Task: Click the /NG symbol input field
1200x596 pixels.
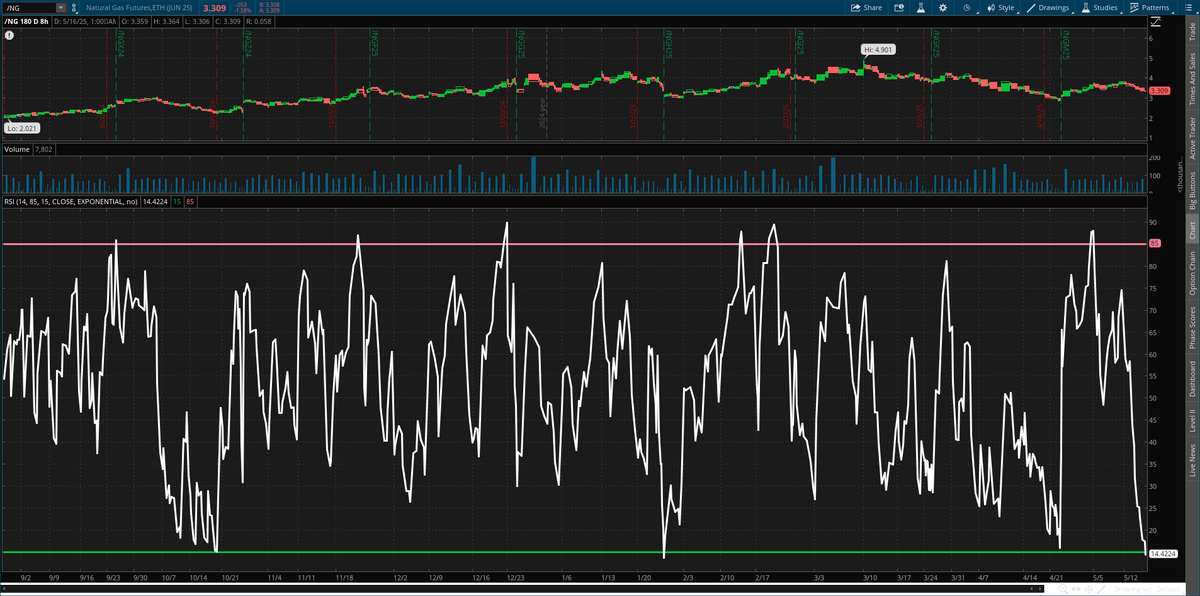Action: click(x=34, y=7)
